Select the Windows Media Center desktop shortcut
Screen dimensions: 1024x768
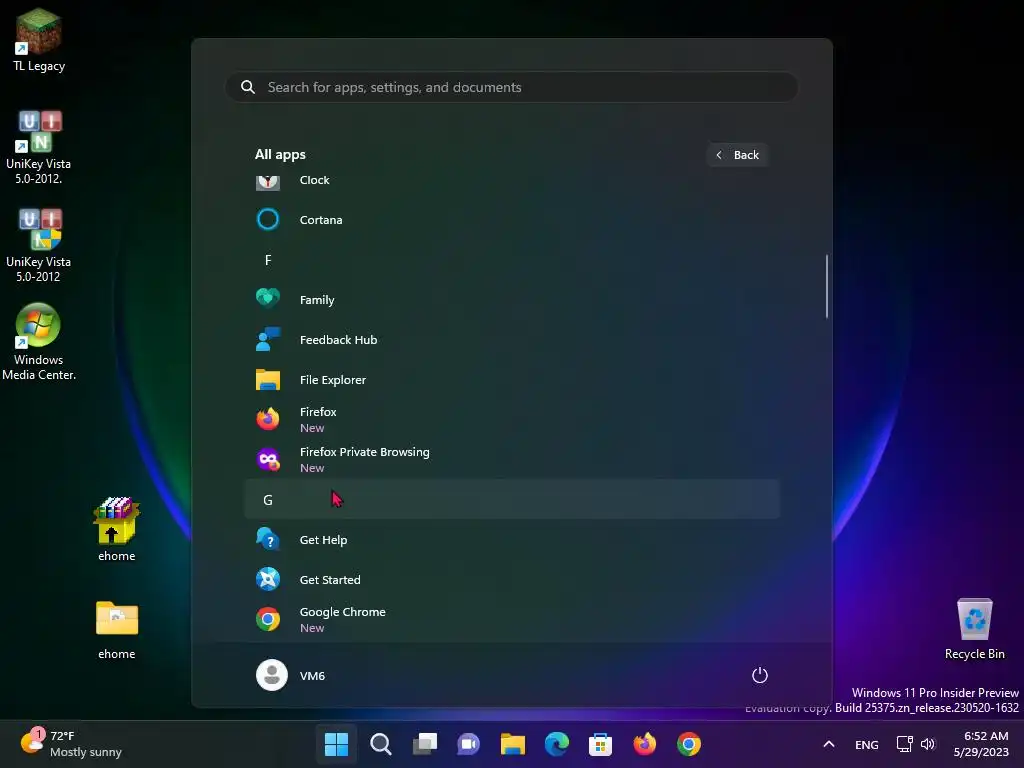[39, 342]
